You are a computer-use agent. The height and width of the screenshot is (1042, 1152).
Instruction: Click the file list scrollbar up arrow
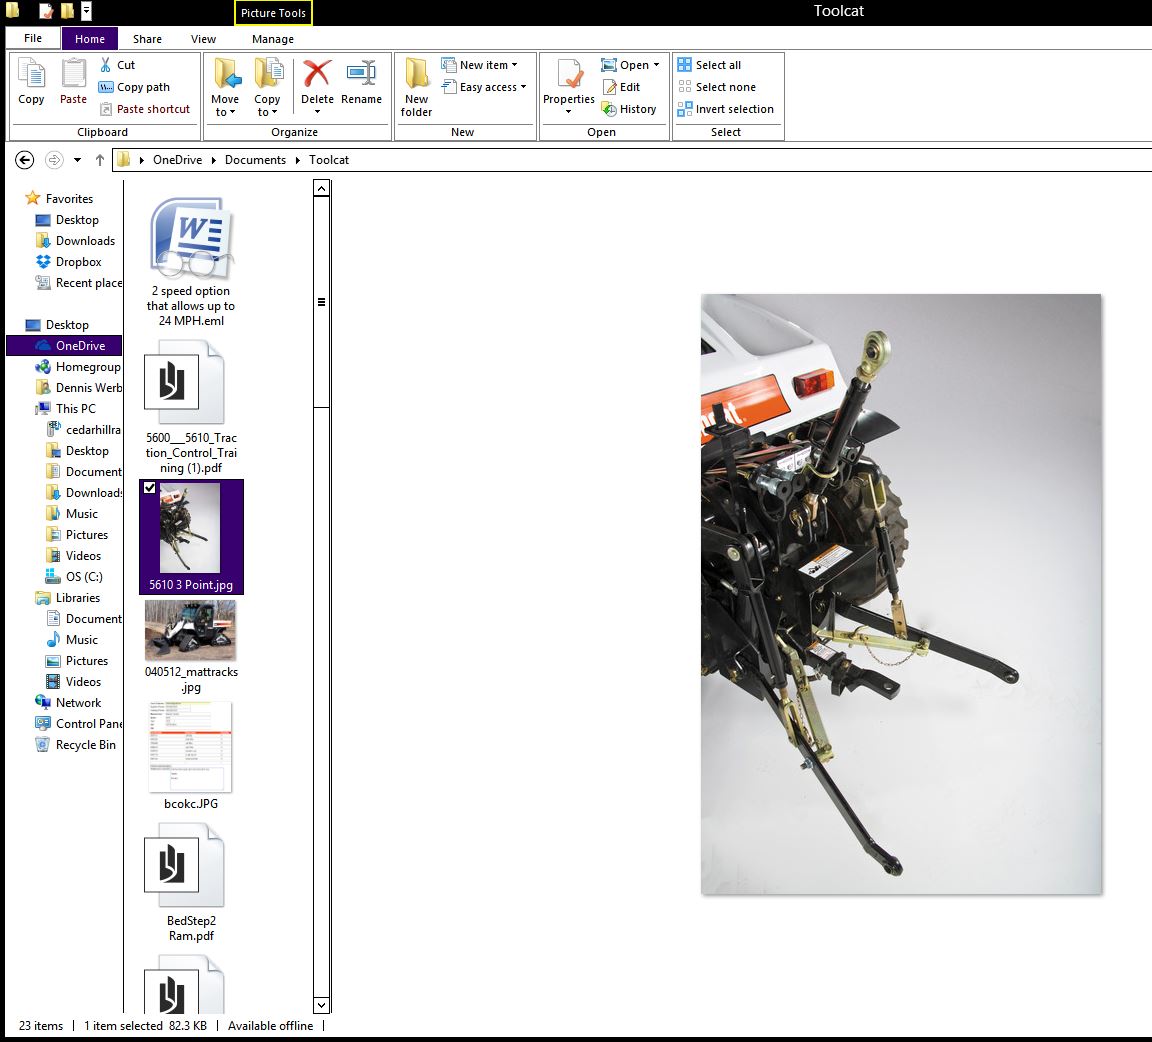click(x=321, y=189)
